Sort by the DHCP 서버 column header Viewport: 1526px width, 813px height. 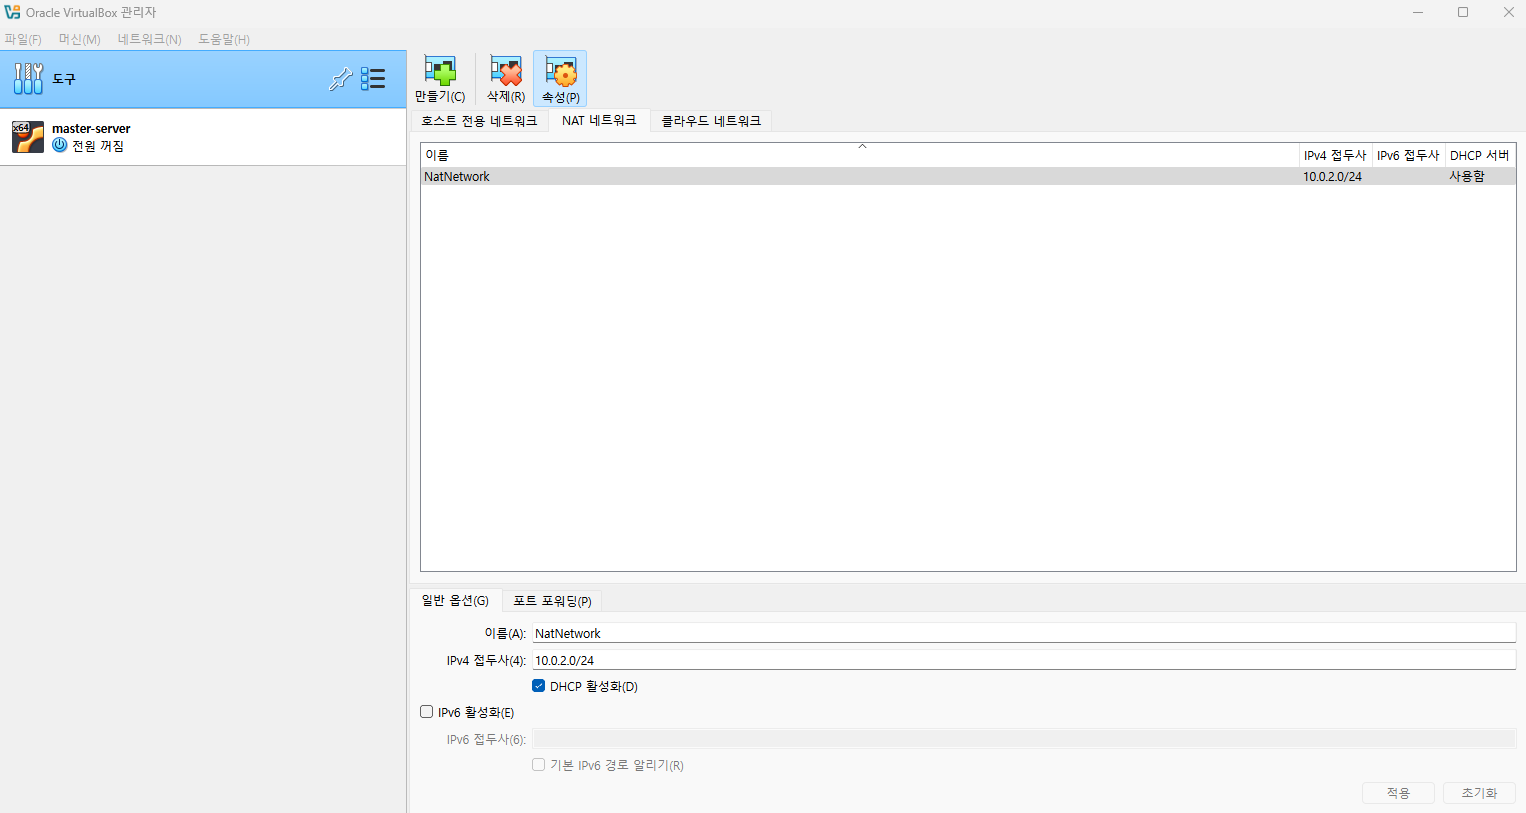[1480, 155]
